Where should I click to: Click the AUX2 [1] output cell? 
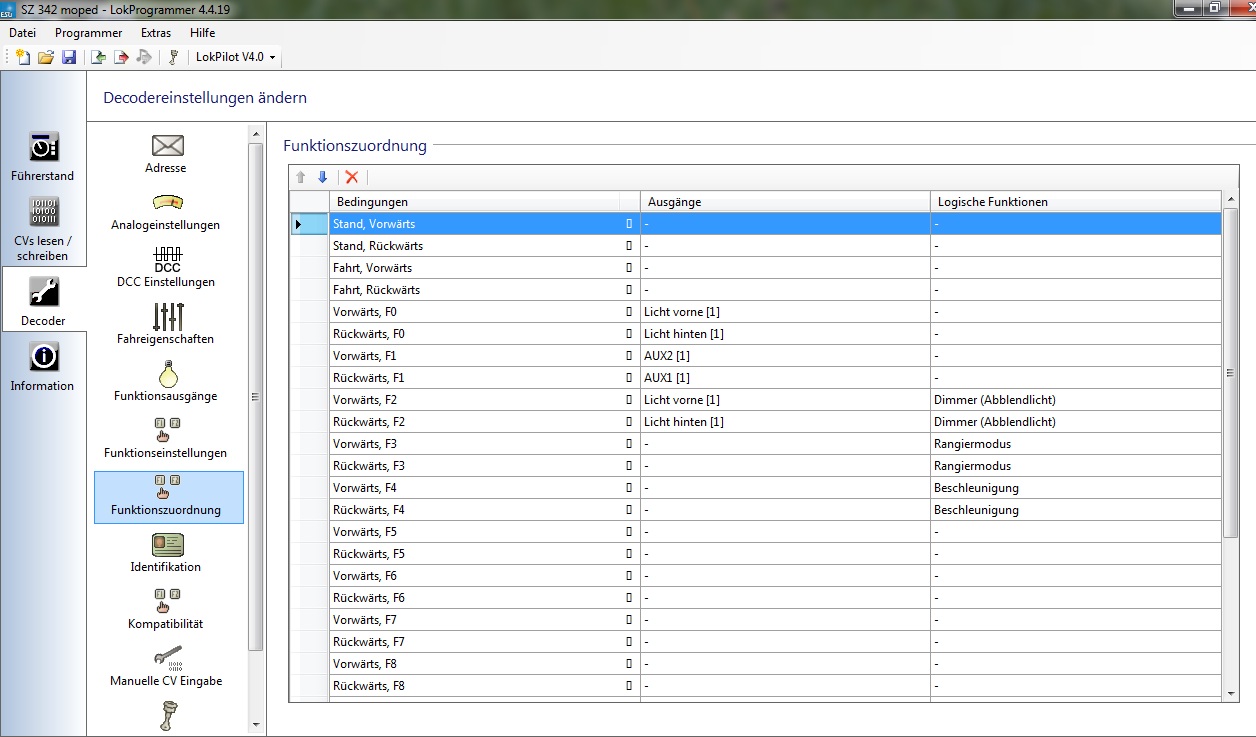click(785, 356)
